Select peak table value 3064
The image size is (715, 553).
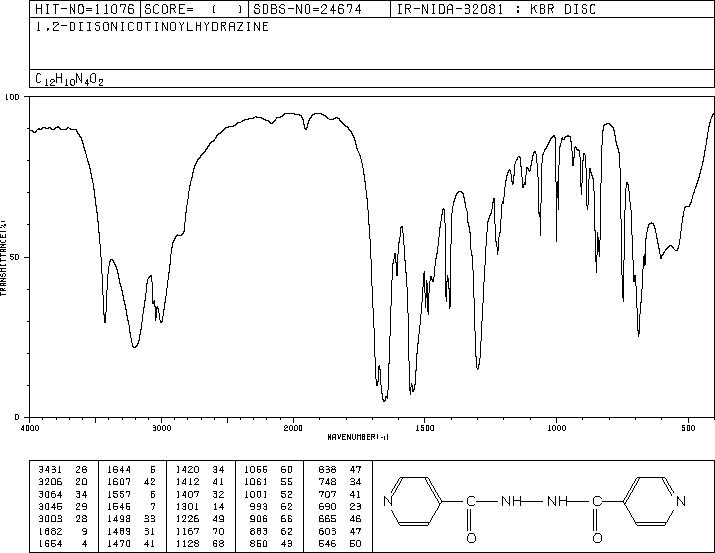(50, 494)
